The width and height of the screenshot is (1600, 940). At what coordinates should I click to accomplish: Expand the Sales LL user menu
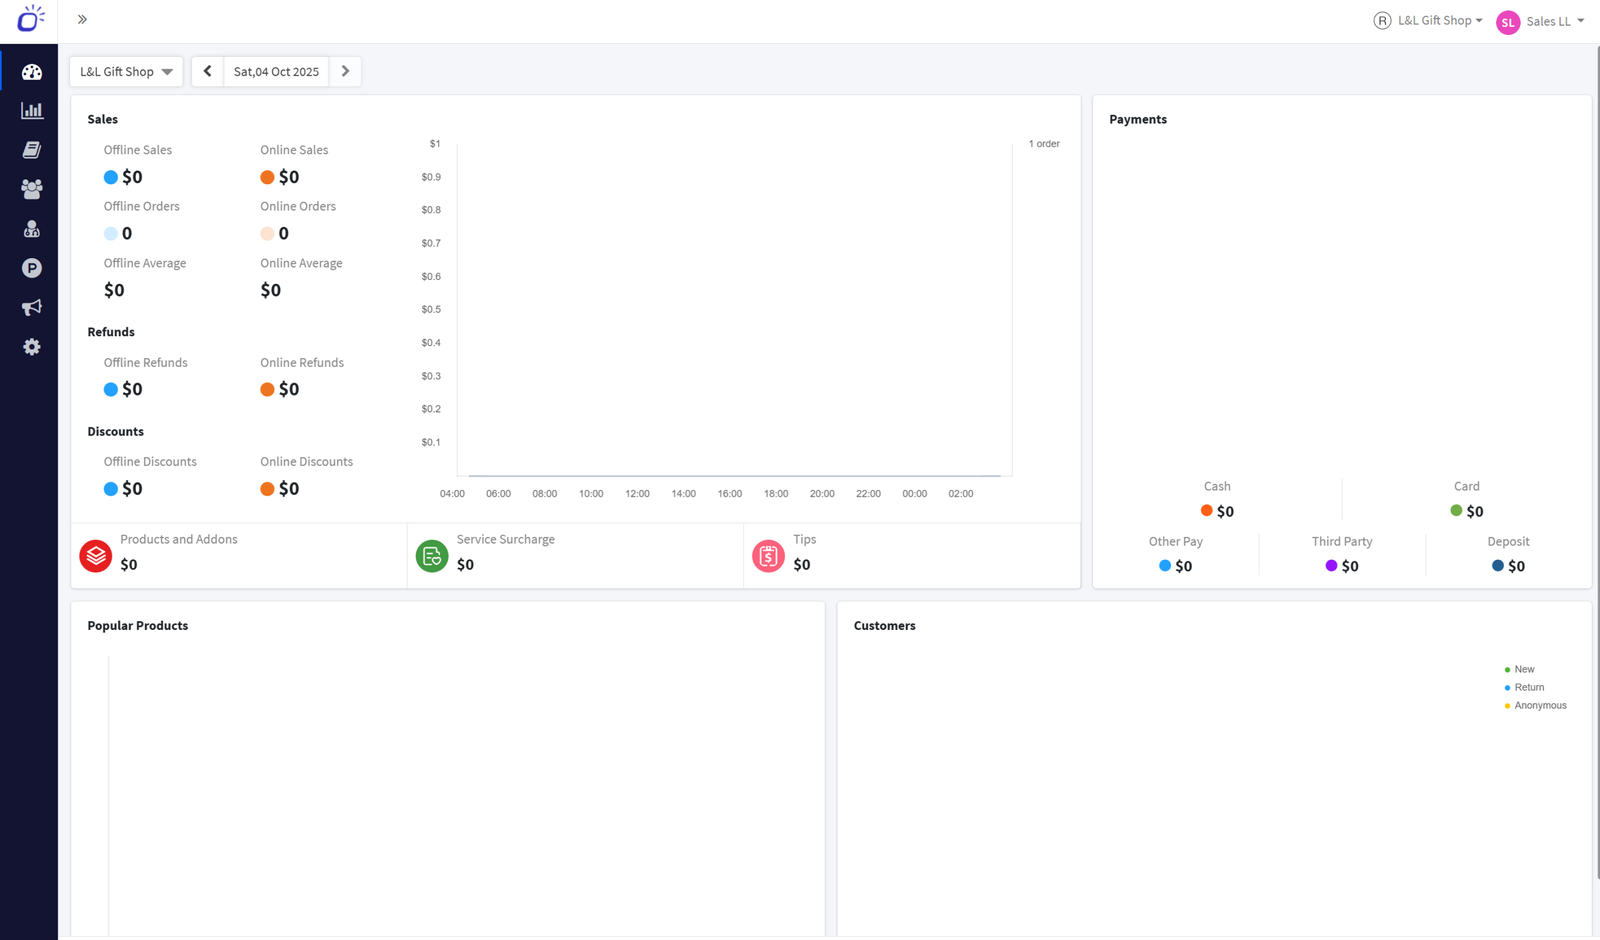1541,21
